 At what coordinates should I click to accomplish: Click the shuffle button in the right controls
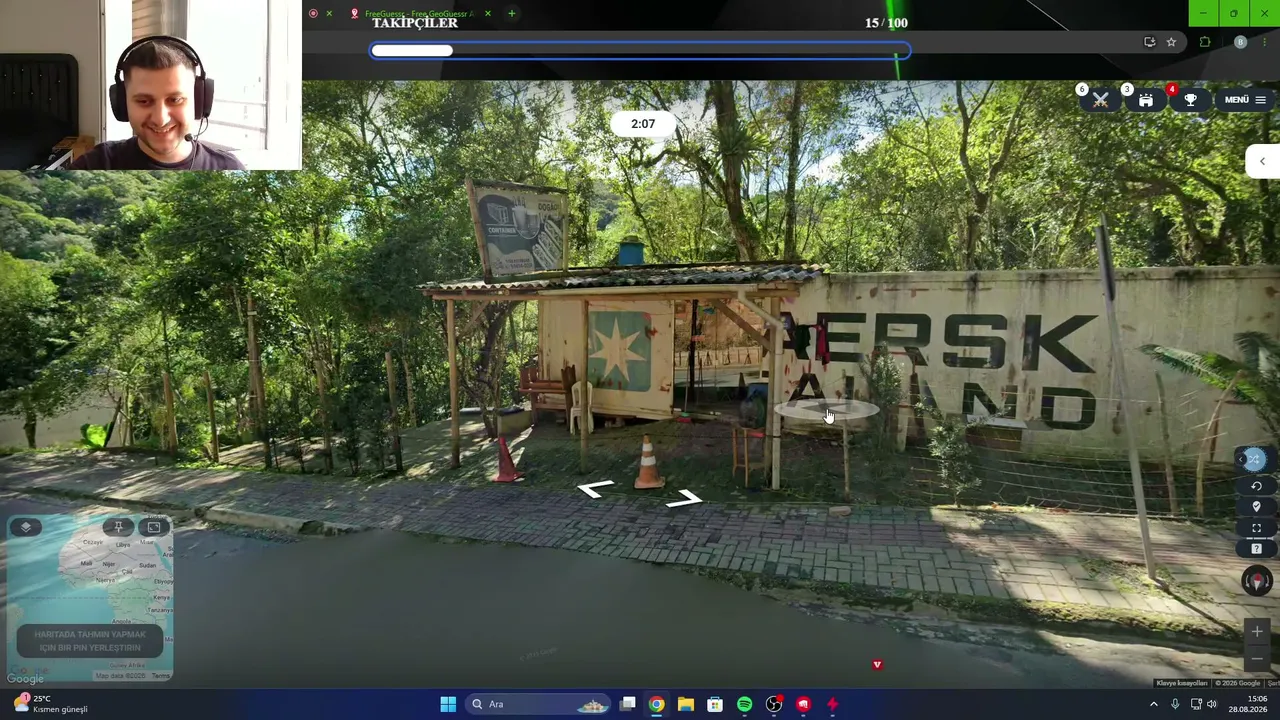tap(1253, 459)
